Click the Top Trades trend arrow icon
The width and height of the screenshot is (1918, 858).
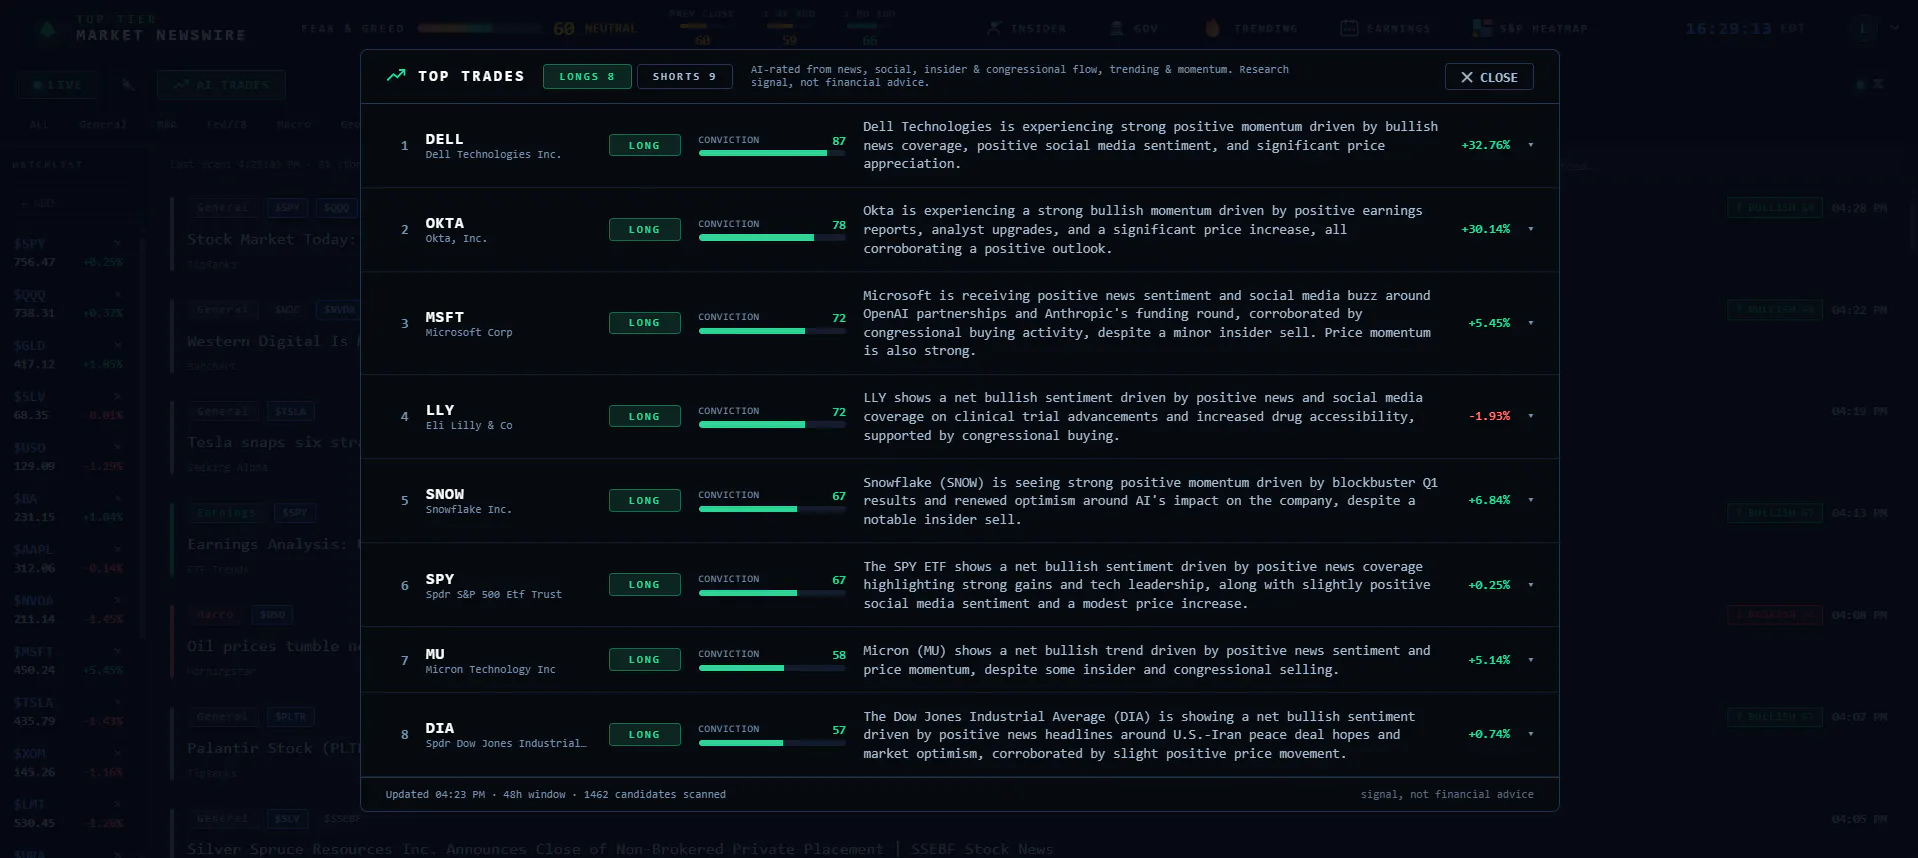coord(396,75)
